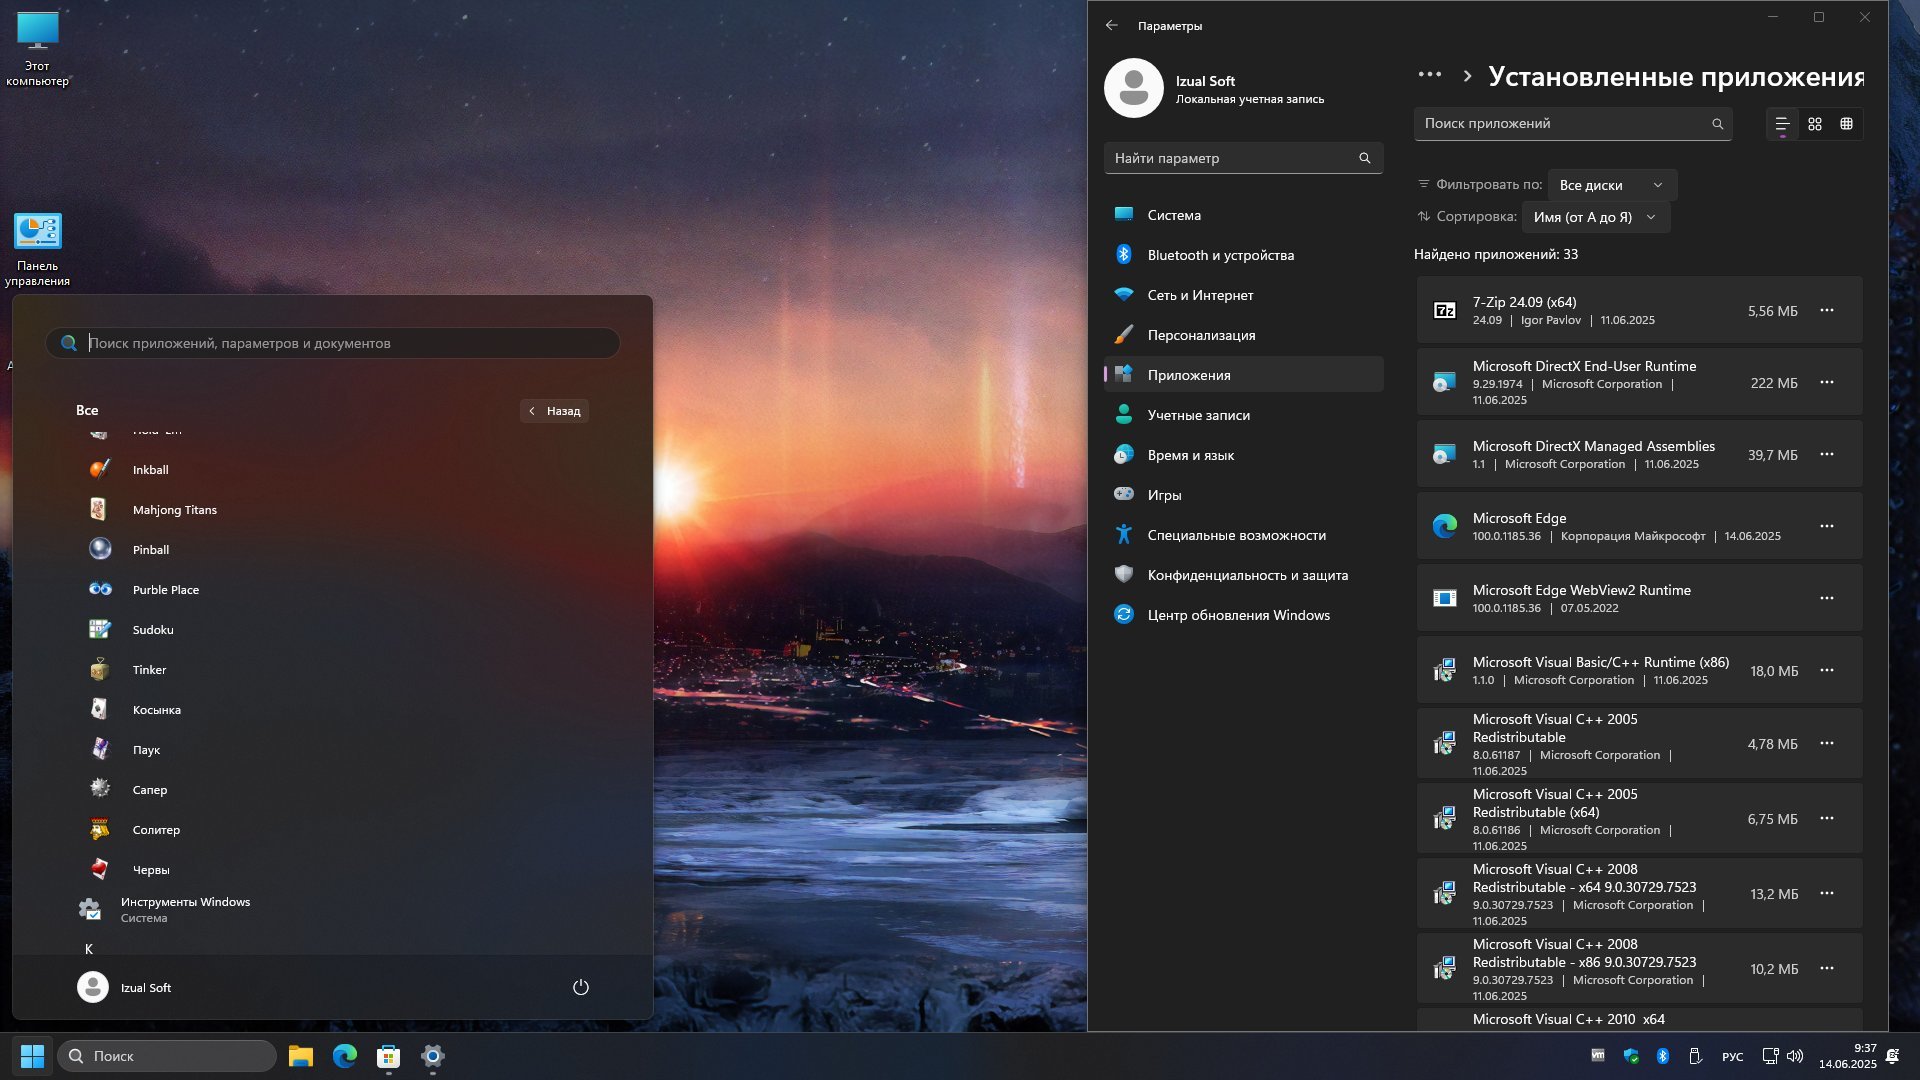Open Персонализация settings

[1243, 335]
